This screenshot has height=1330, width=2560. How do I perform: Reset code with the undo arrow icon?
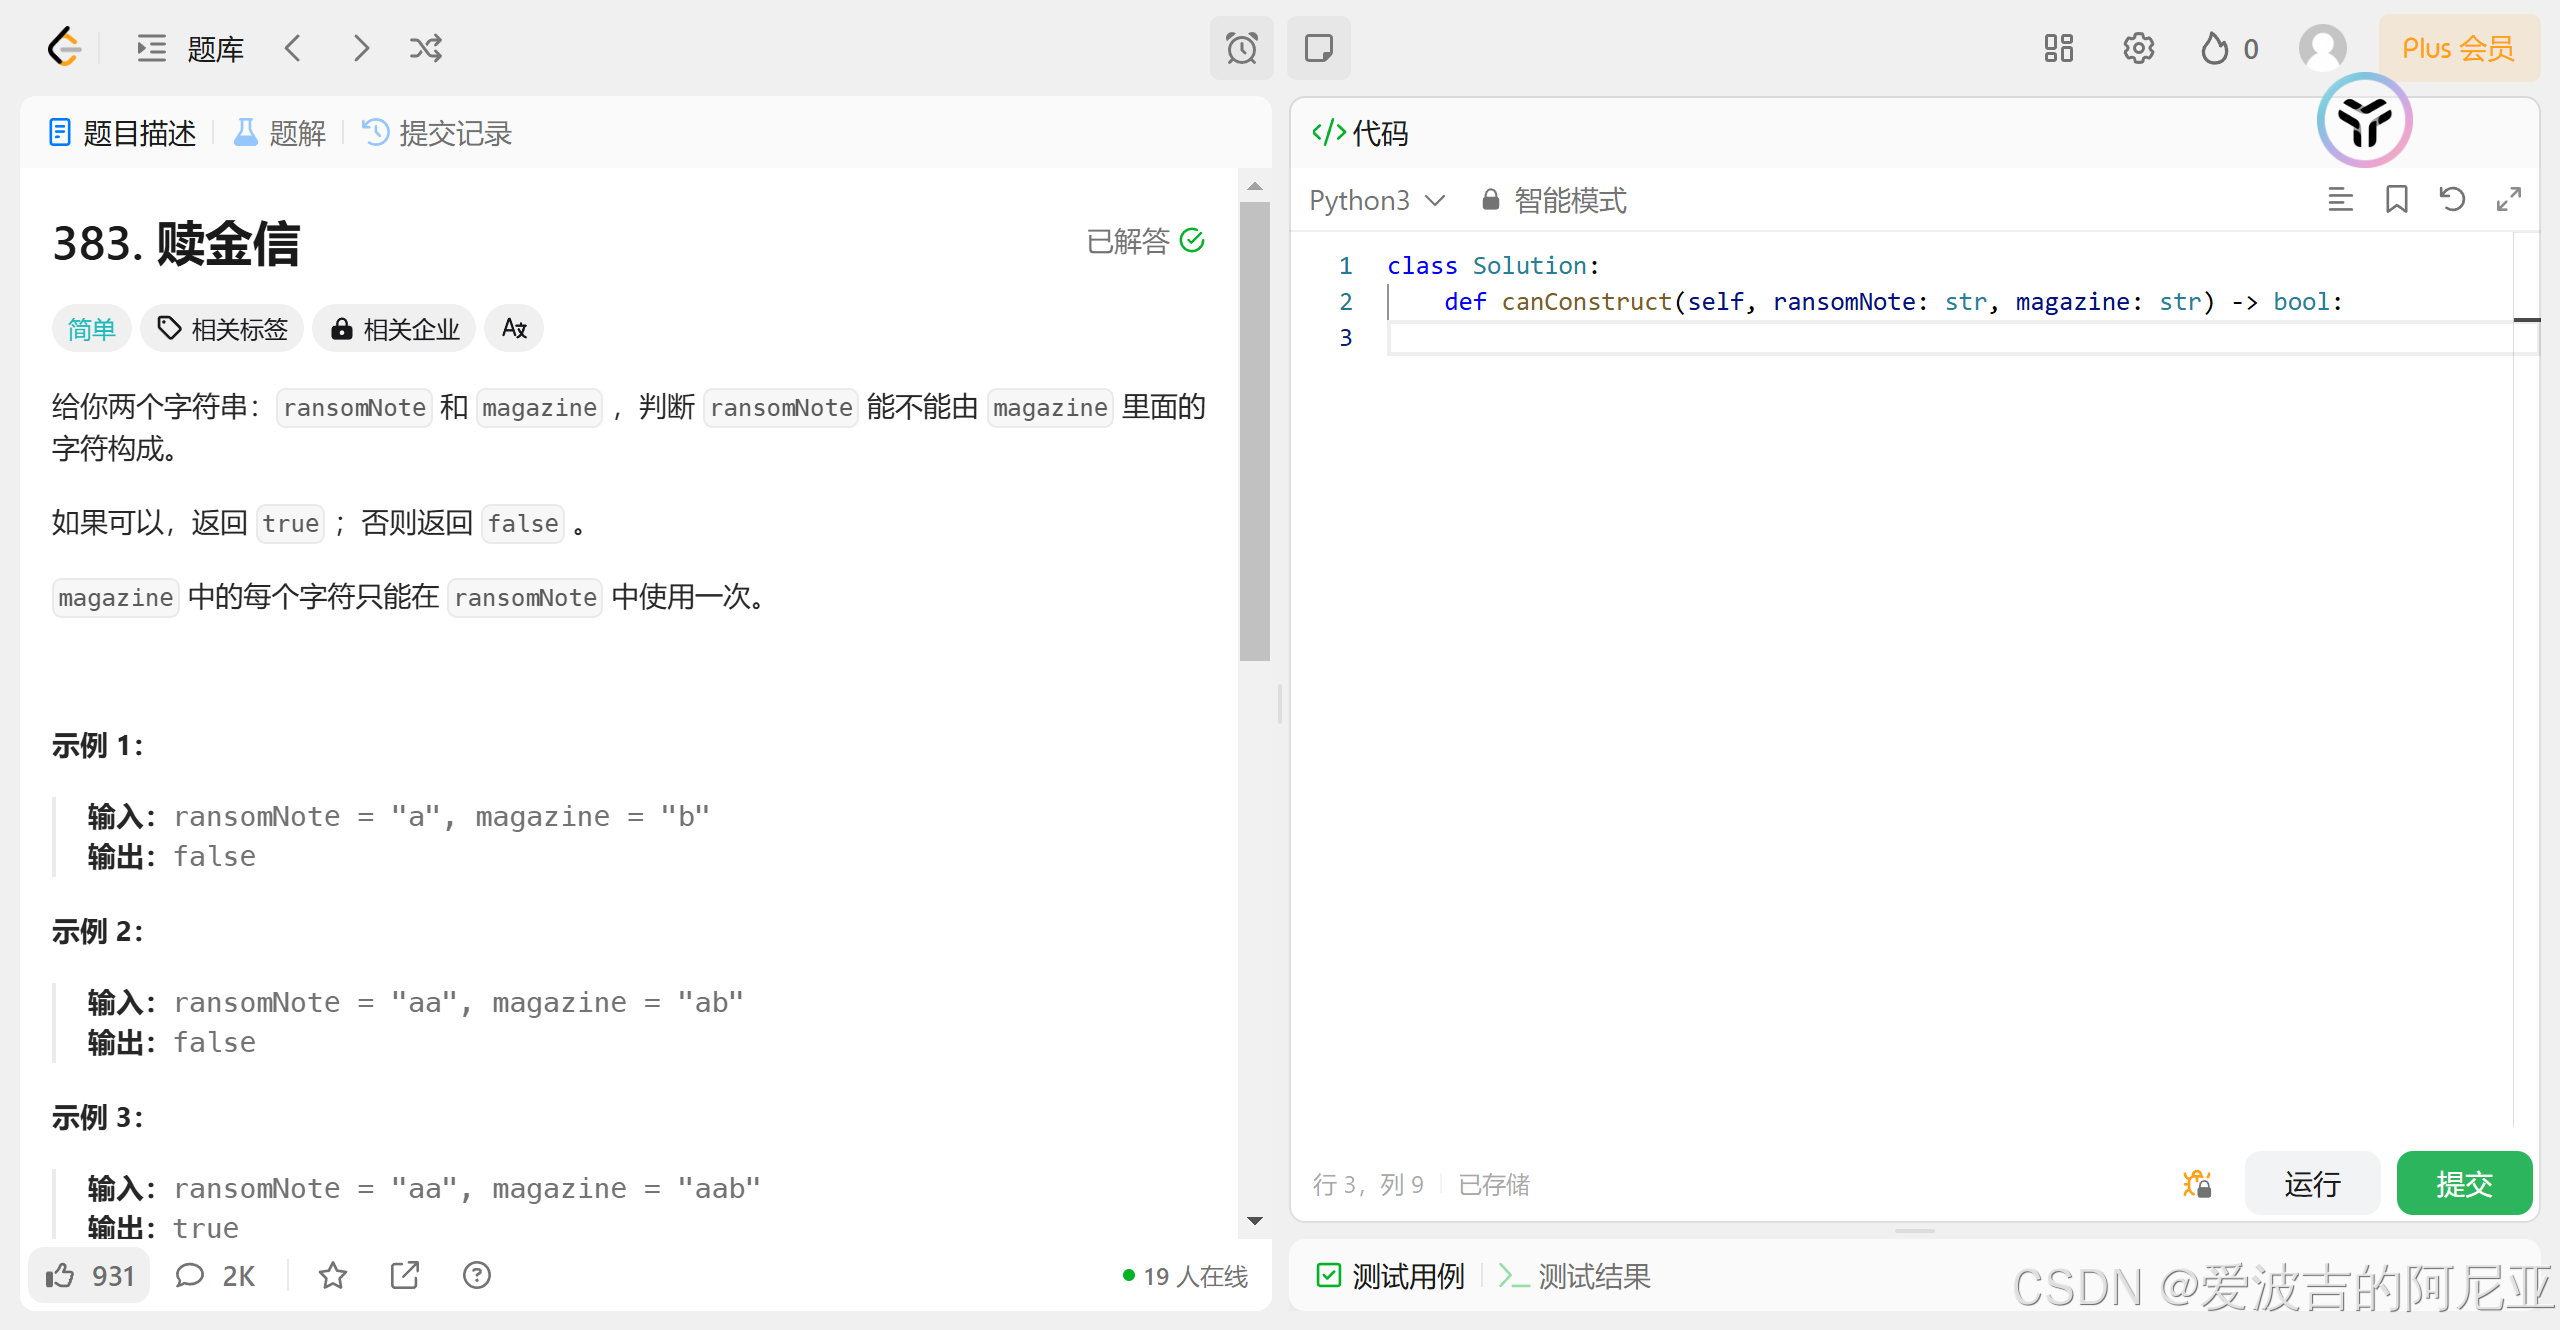click(x=2452, y=200)
